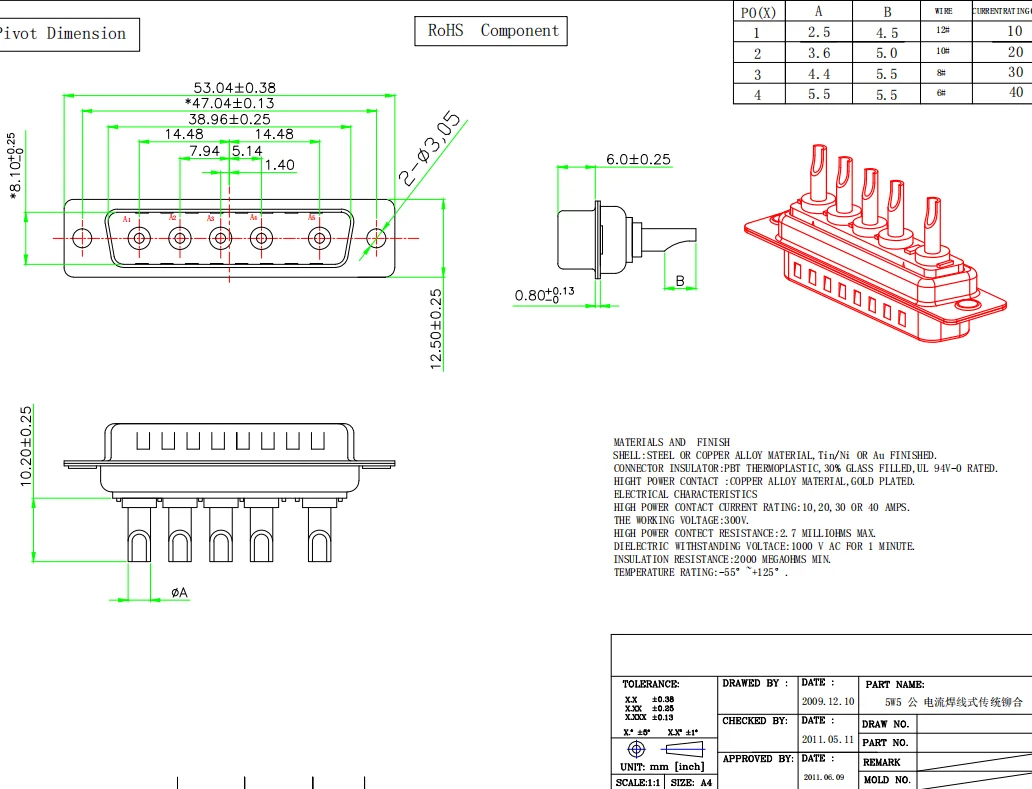
Task: Click the SCALE:1:1 cell
Action: (x=638, y=783)
